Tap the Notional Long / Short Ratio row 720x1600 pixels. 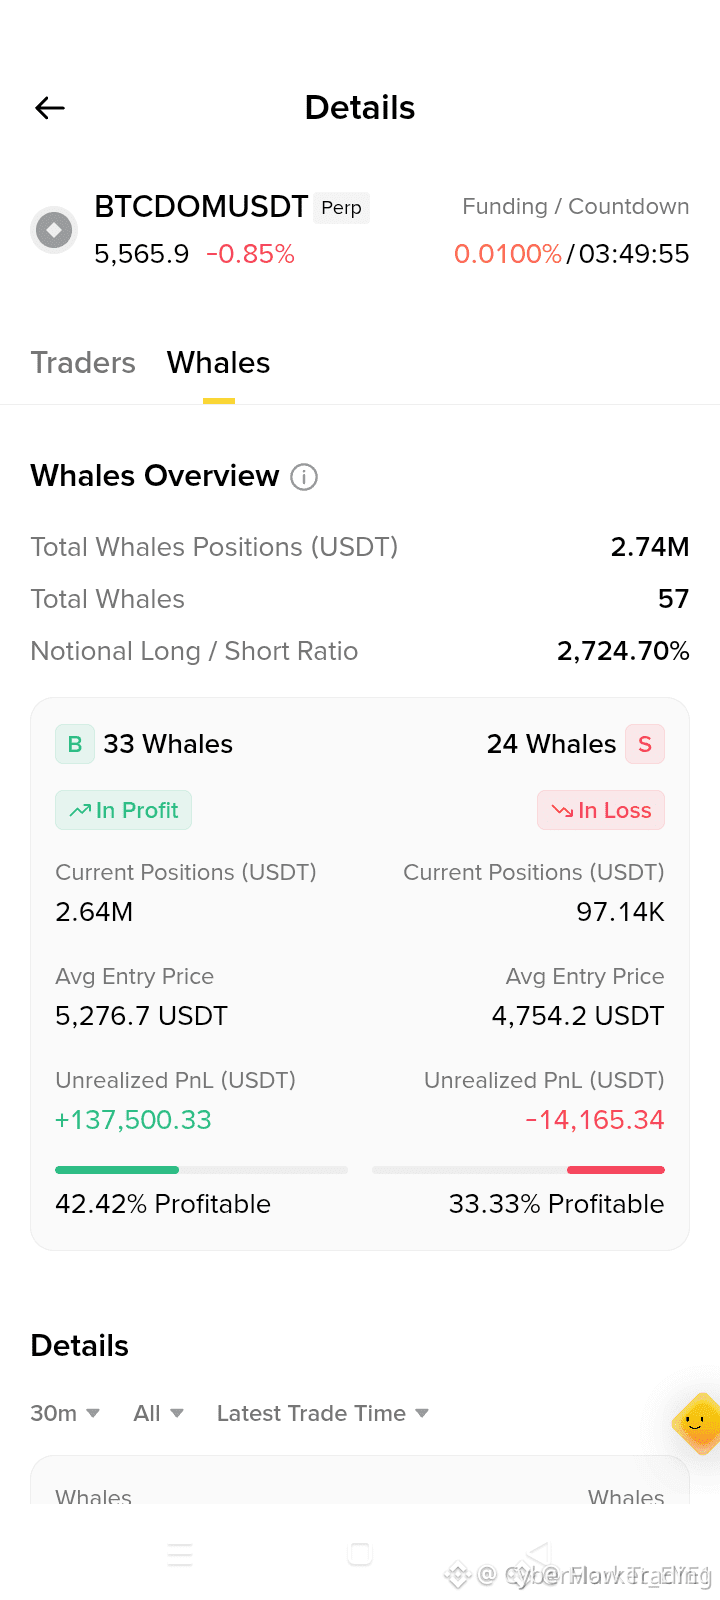point(360,651)
